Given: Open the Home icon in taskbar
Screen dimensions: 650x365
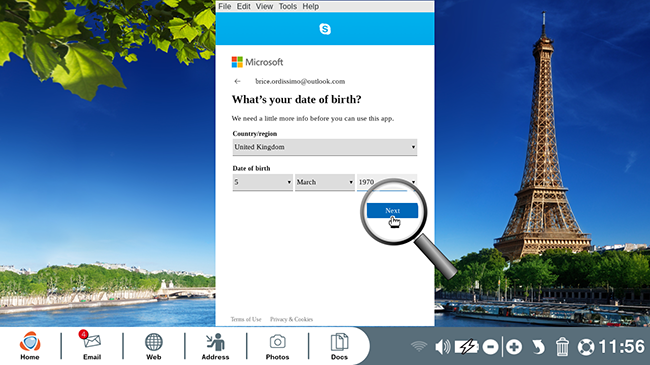Looking at the screenshot, I should 30,346.
